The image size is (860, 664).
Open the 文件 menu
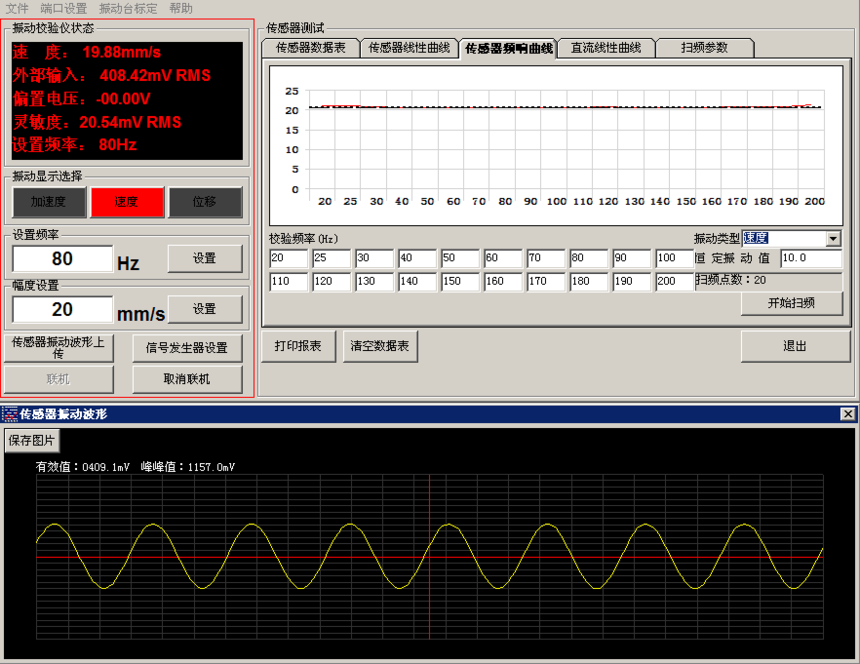[x=16, y=8]
